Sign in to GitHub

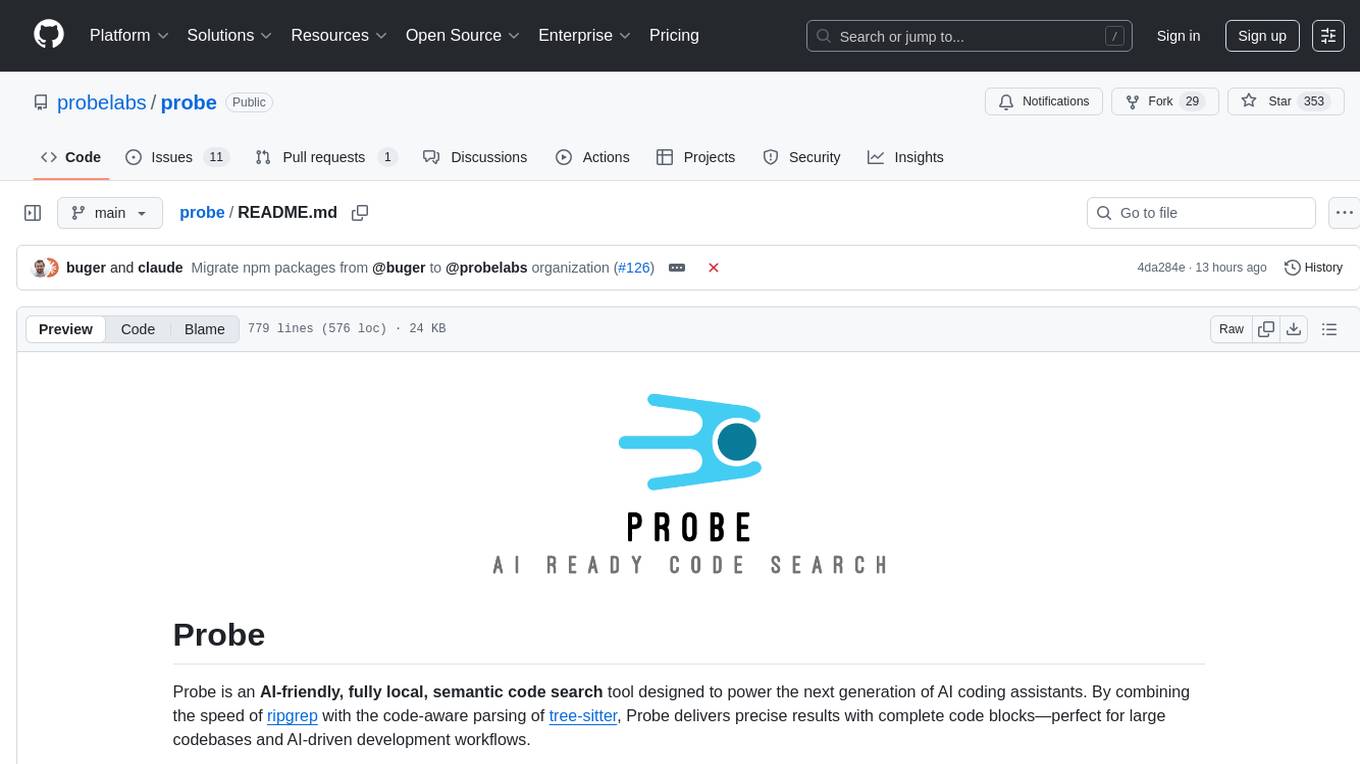tap(1178, 36)
